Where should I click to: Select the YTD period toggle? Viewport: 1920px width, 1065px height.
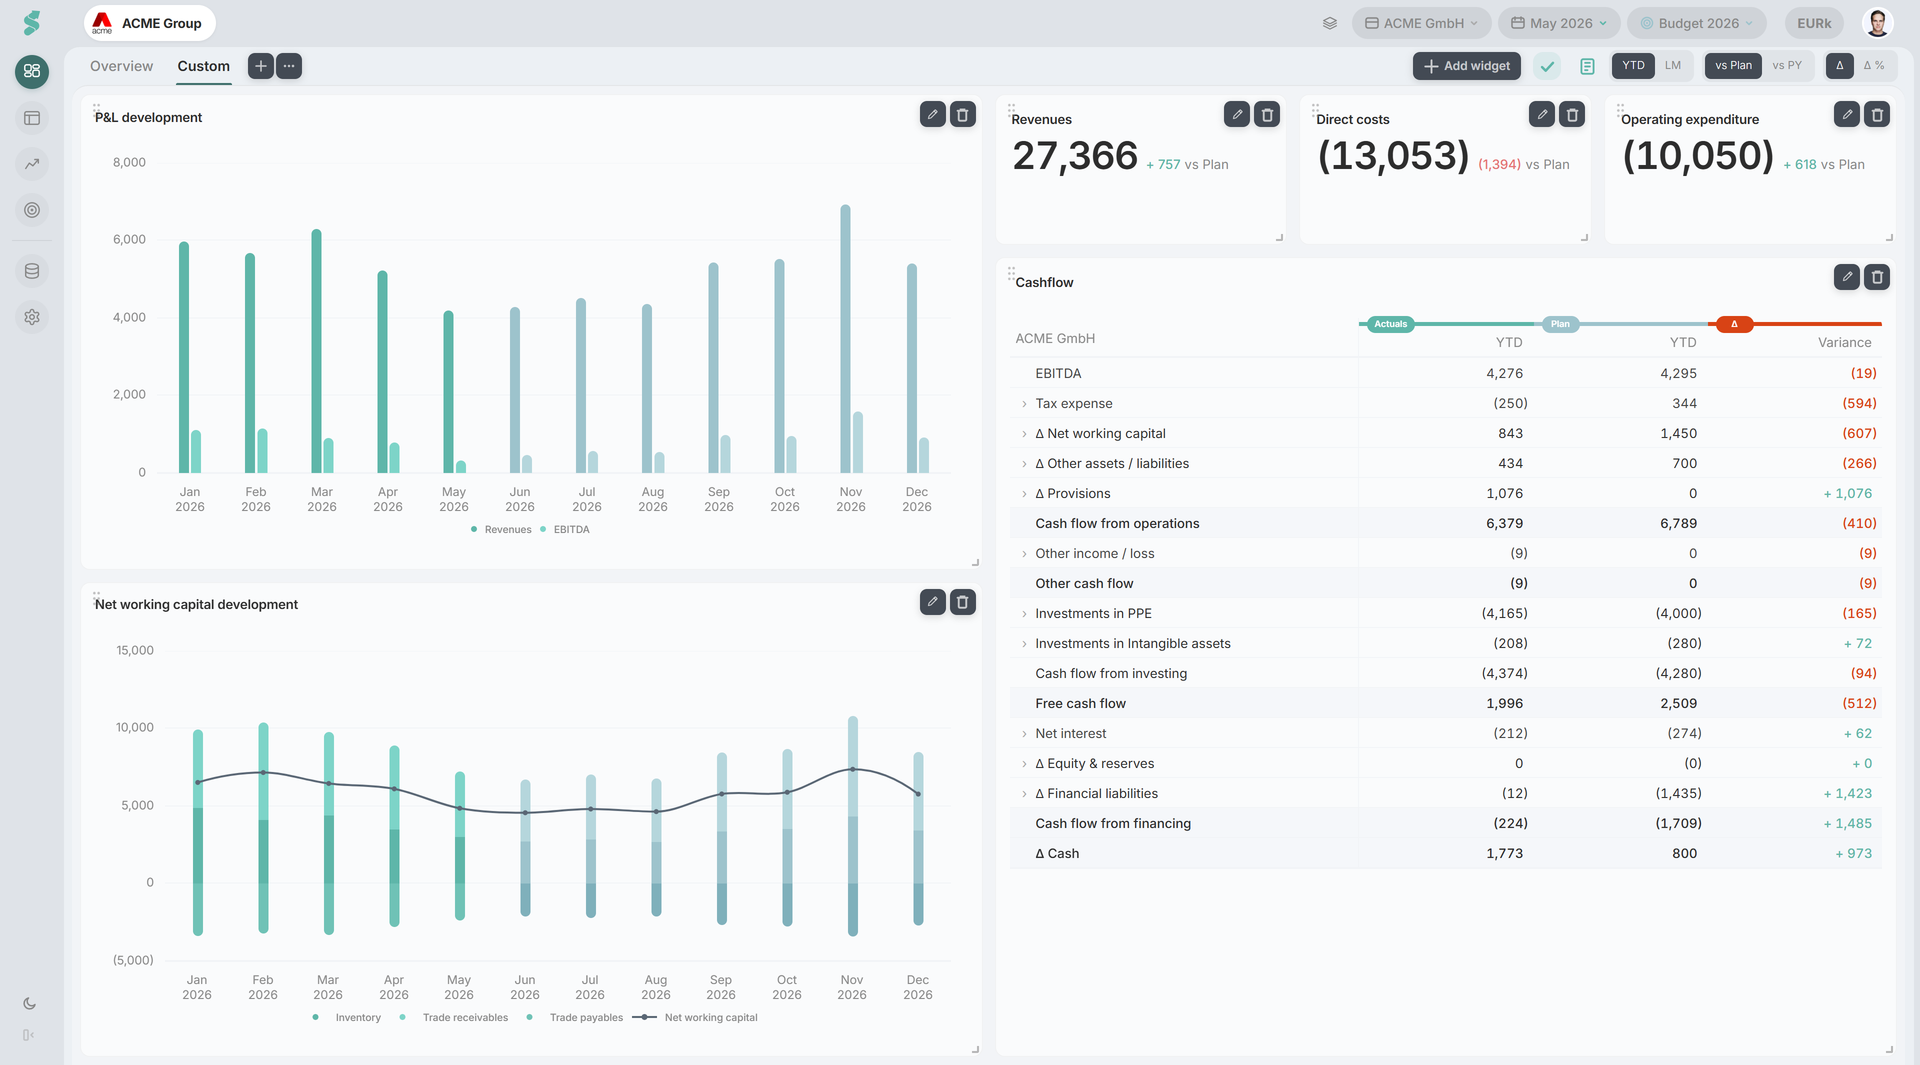(1633, 66)
